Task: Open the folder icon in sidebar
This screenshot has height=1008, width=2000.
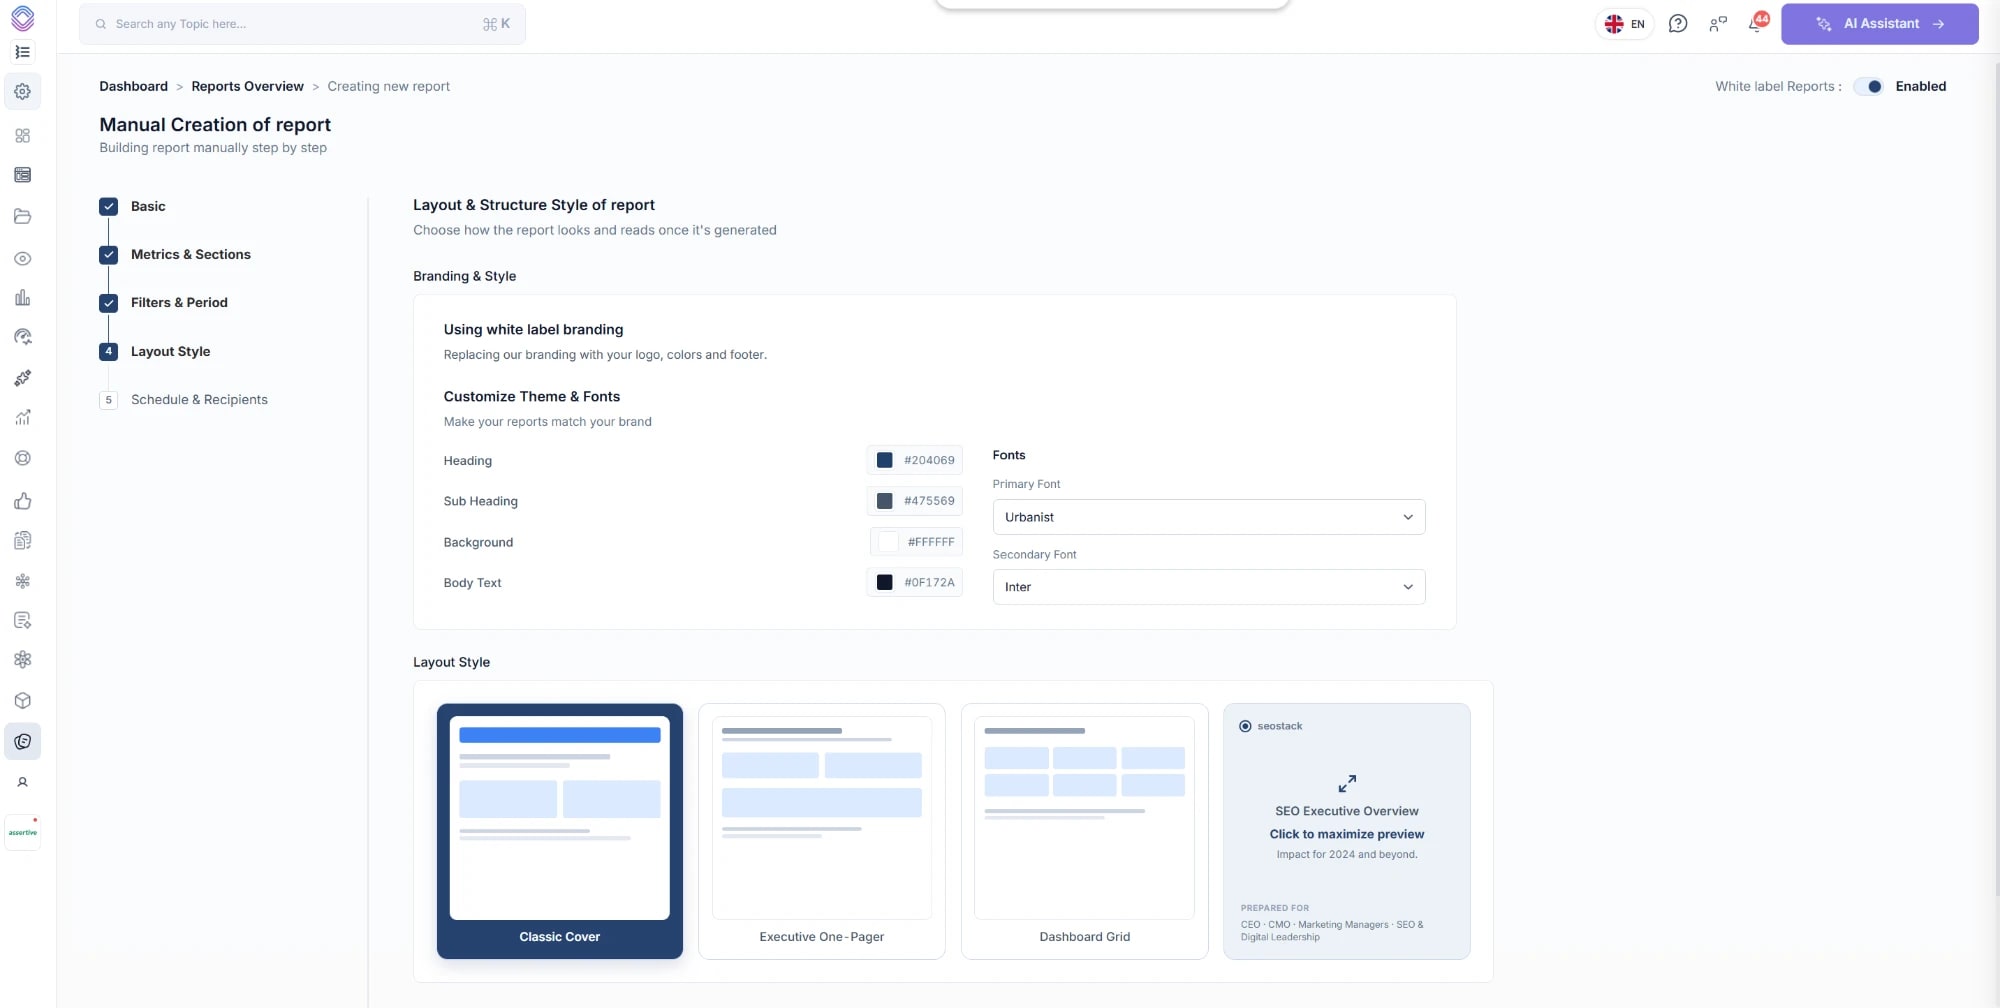Action: tap(22, 216)
